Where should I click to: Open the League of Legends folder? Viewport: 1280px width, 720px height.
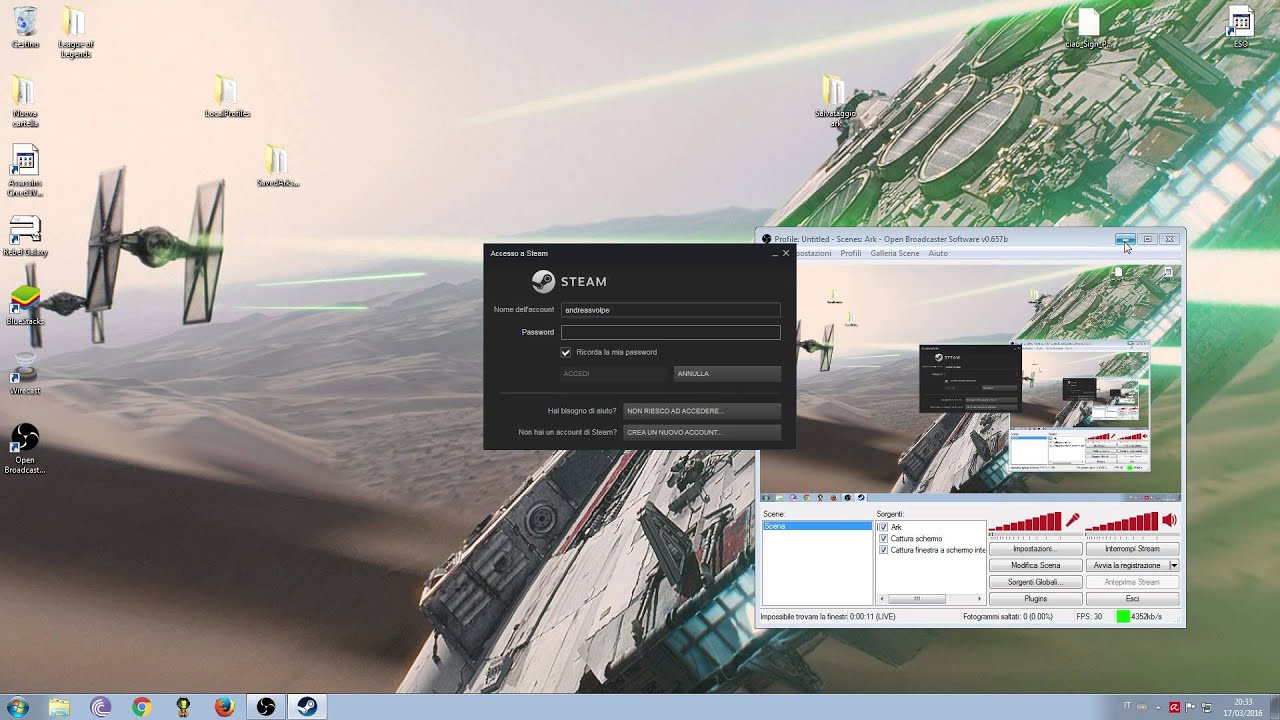(75, 32)
